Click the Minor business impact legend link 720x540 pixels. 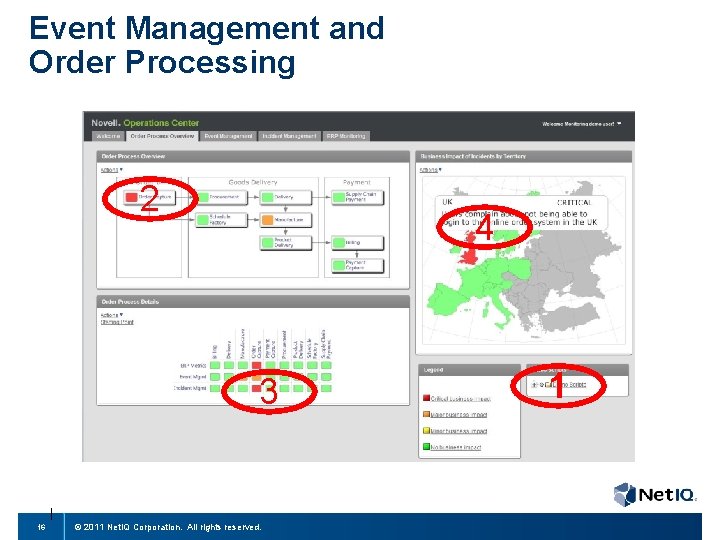coord(459,431)
